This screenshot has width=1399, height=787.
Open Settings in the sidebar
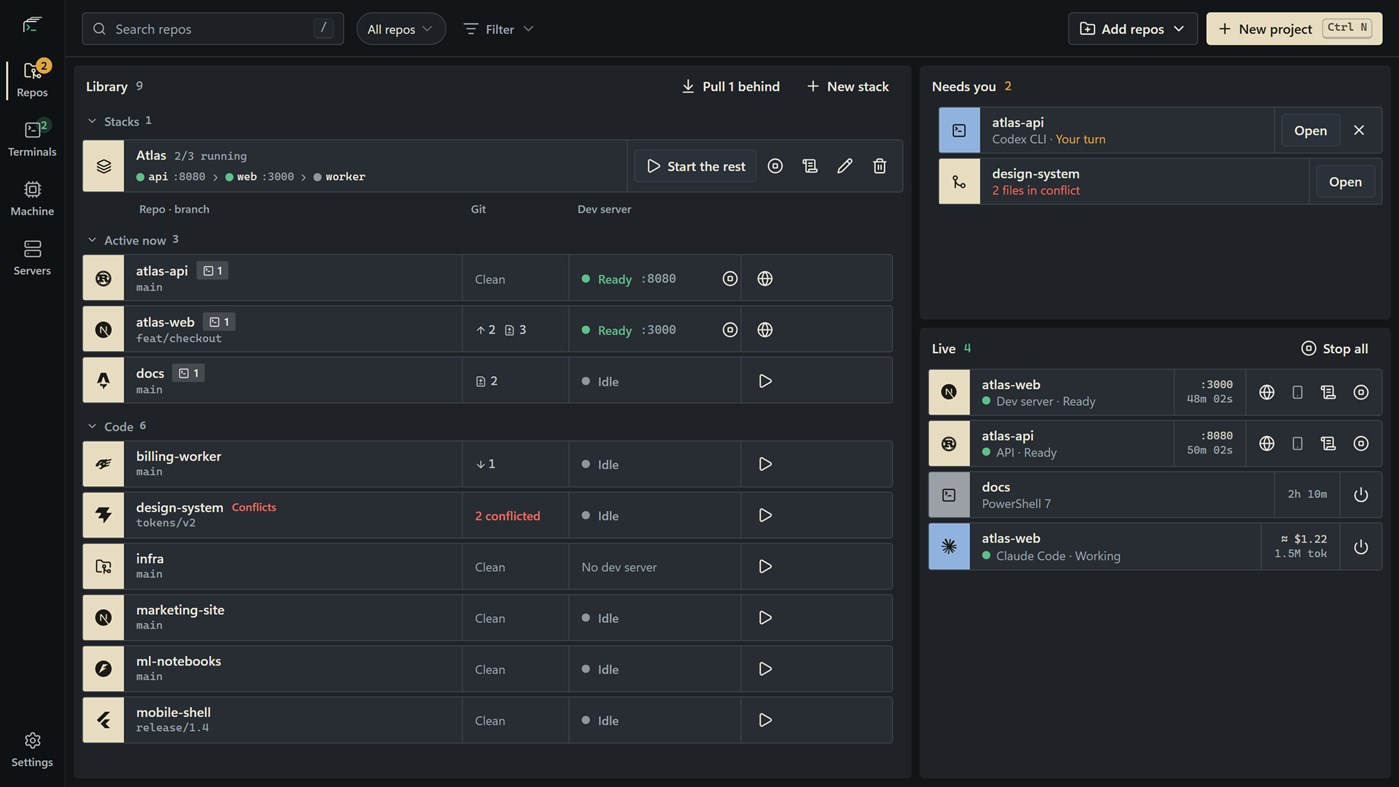(32, 749)
